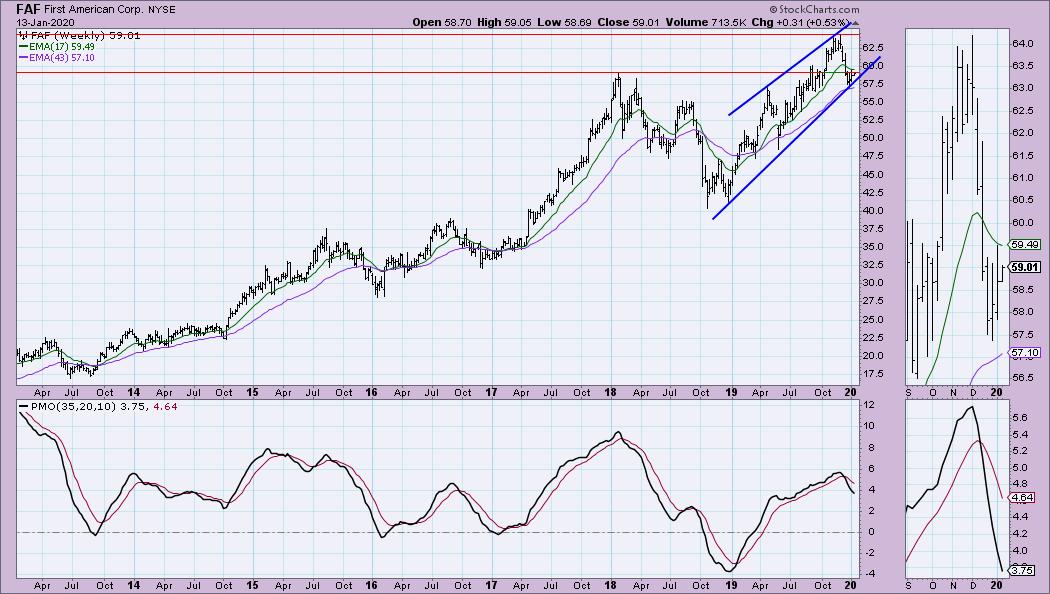
Task: Click the High 59.05 value
Action: (x=504, y=22)
